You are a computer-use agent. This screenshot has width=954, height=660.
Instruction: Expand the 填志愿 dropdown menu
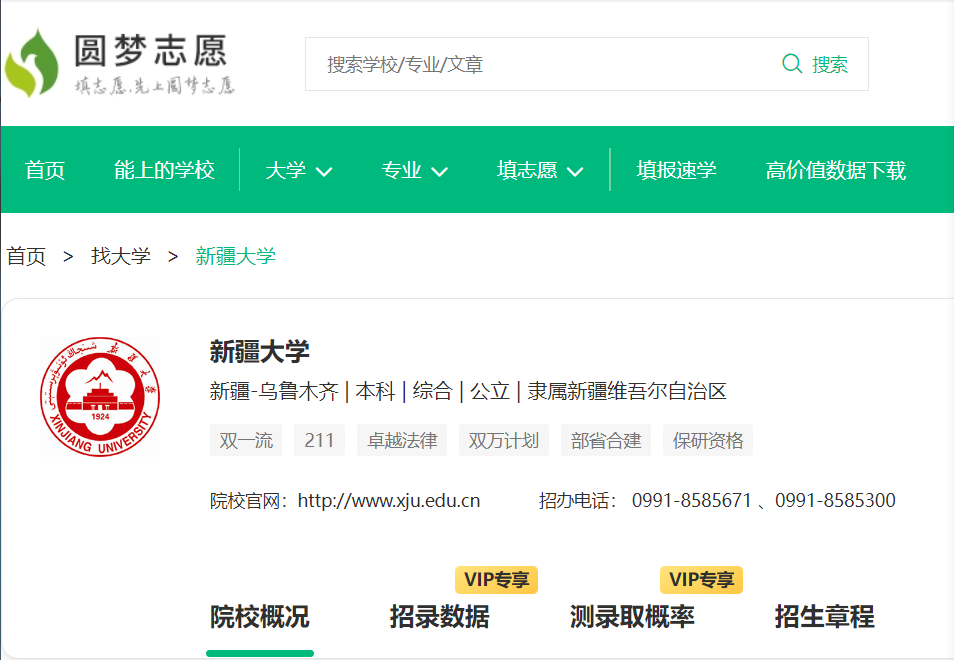pos(540,170)
